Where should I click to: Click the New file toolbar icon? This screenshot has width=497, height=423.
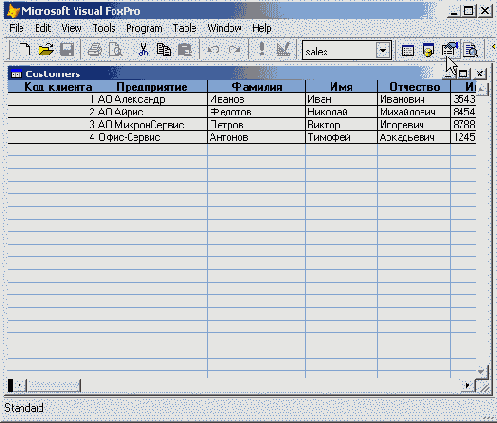pos(25,50)
